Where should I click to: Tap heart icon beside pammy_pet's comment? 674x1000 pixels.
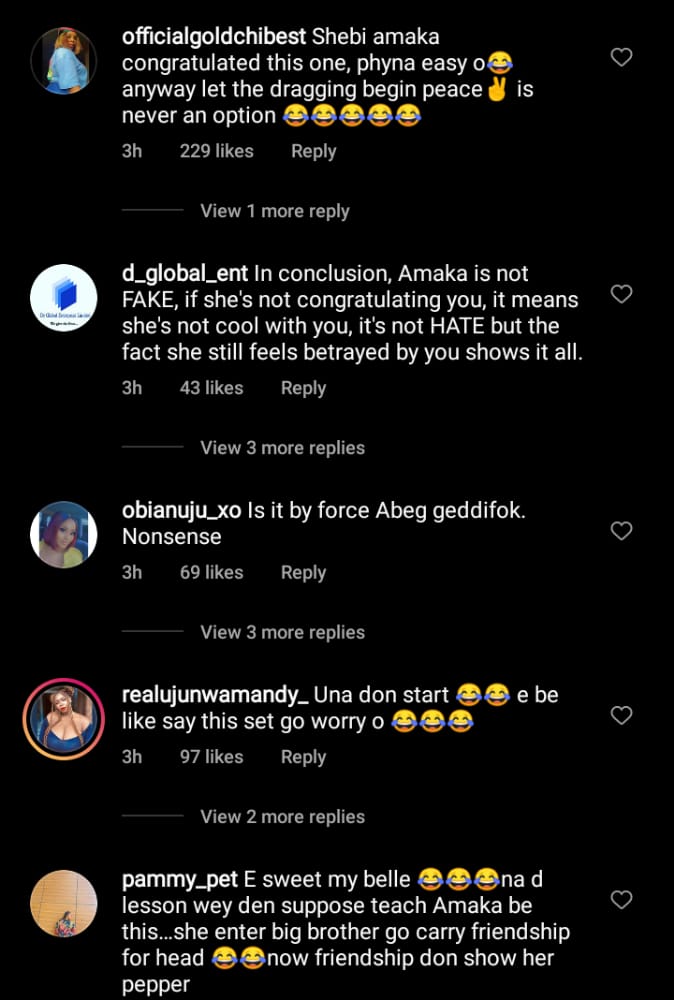621,900
